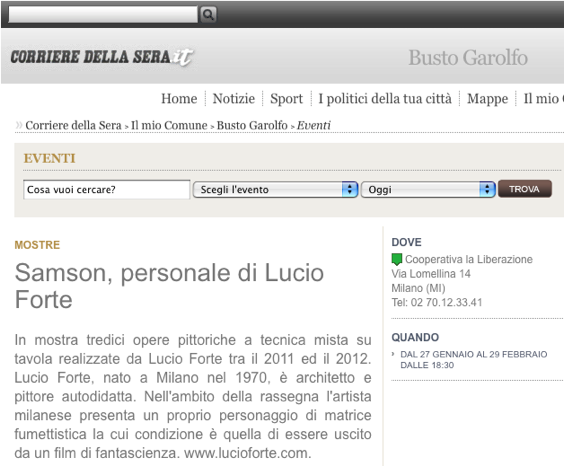Click the Cosa vuoi cercare field

106,189
